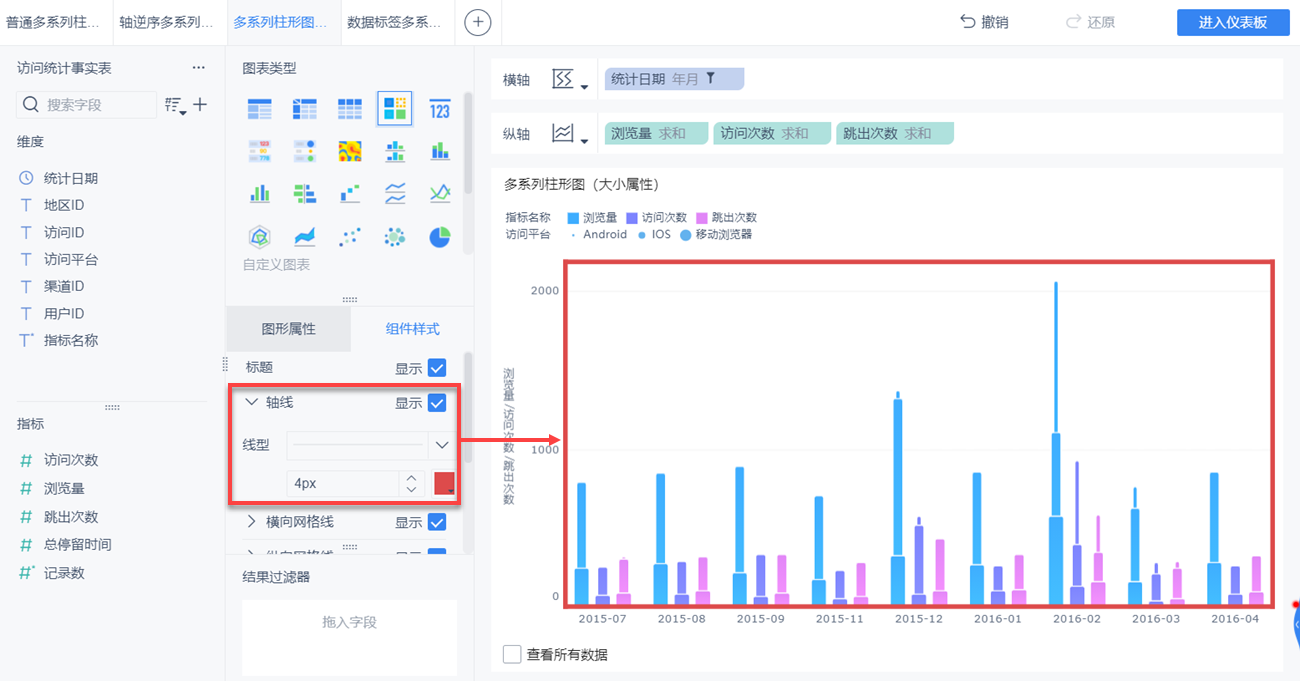
Task: Add a new chart tab with plus
Action: pos(478,22)
